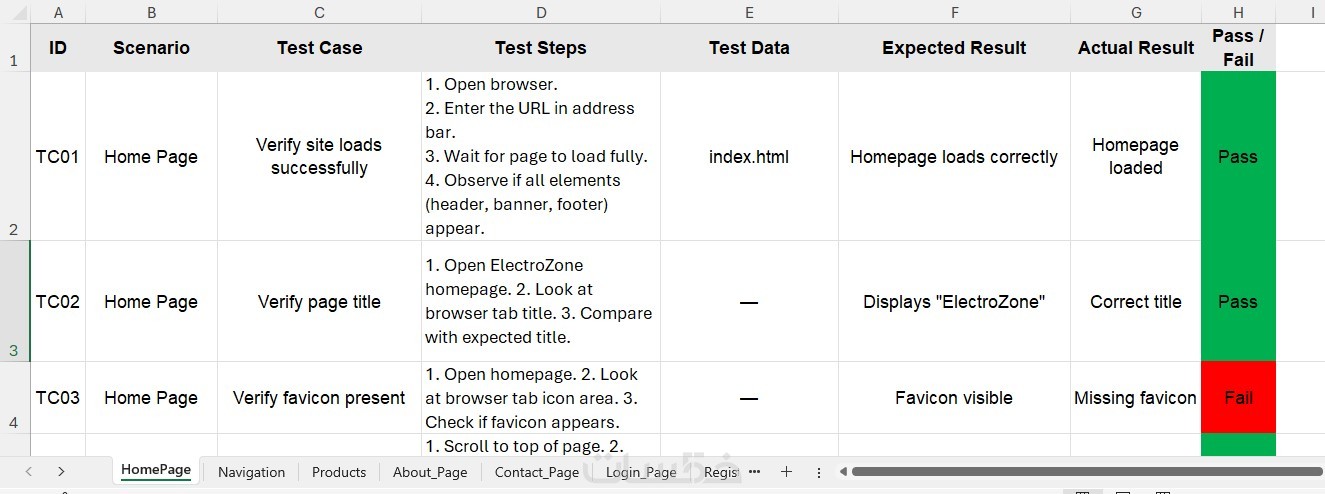Switch to the Navigation sheet tab
Viewport: 1325px width, 494px height.
[251, 472]
